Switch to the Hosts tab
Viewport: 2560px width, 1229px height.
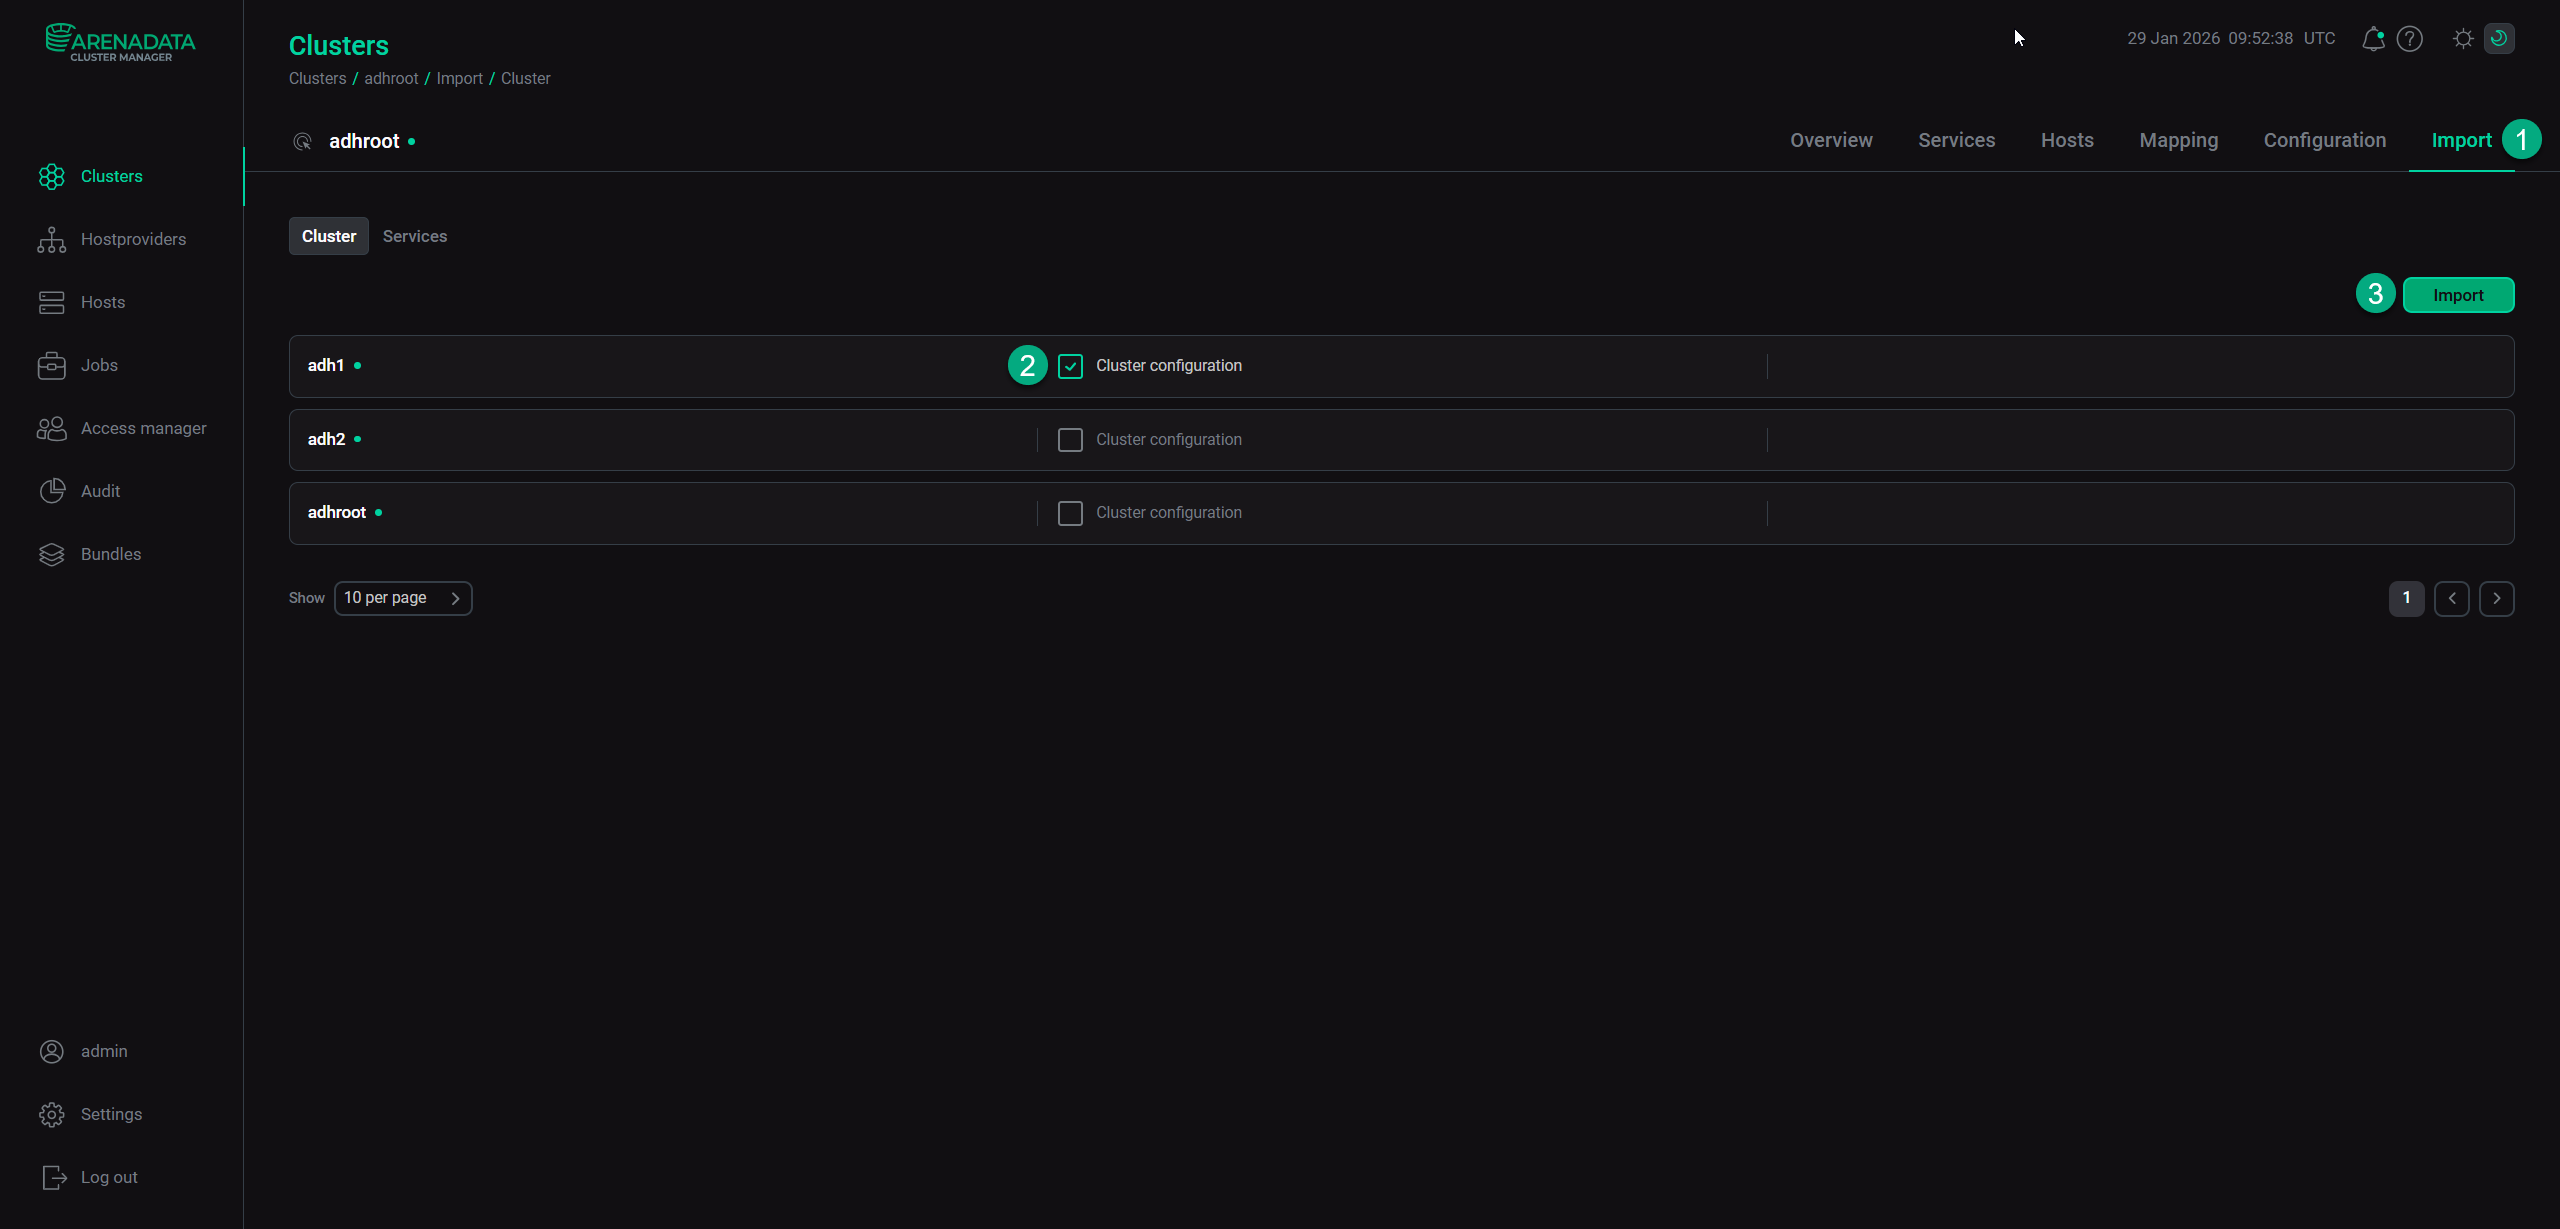[2067, 141]
